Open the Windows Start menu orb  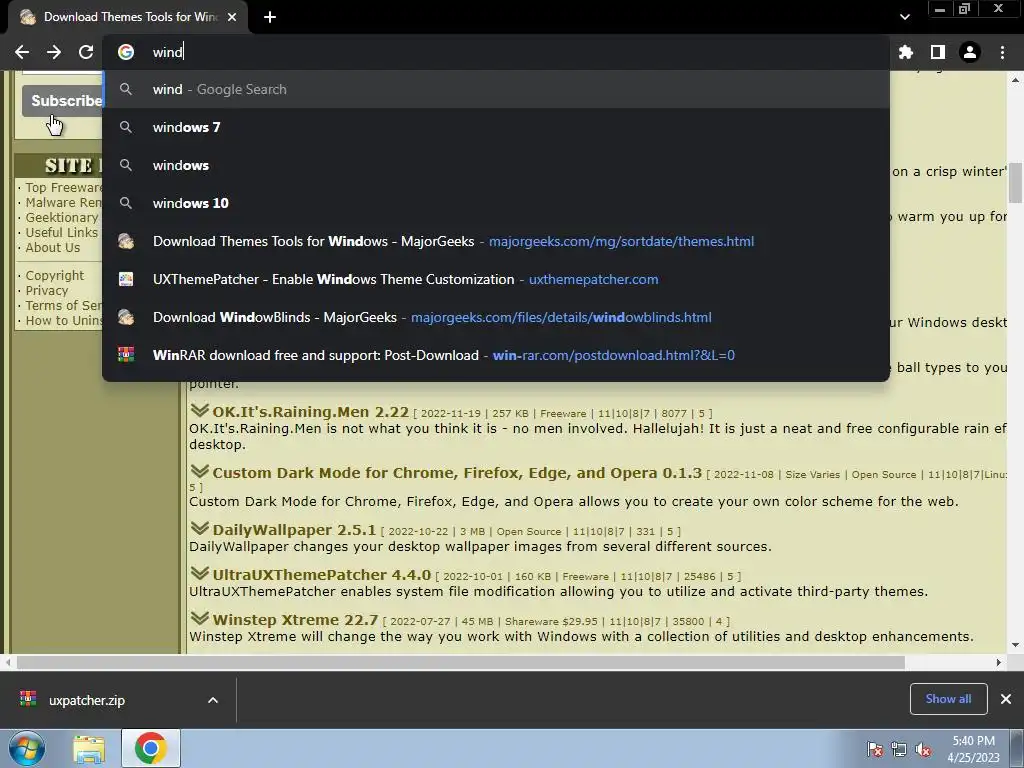27,748
